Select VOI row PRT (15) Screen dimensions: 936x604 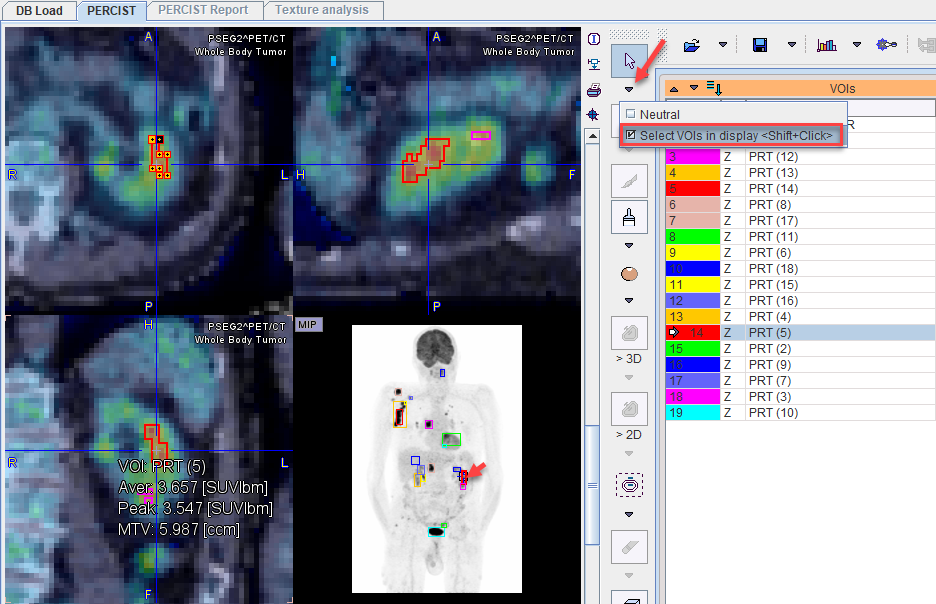[x=800, y=285]
